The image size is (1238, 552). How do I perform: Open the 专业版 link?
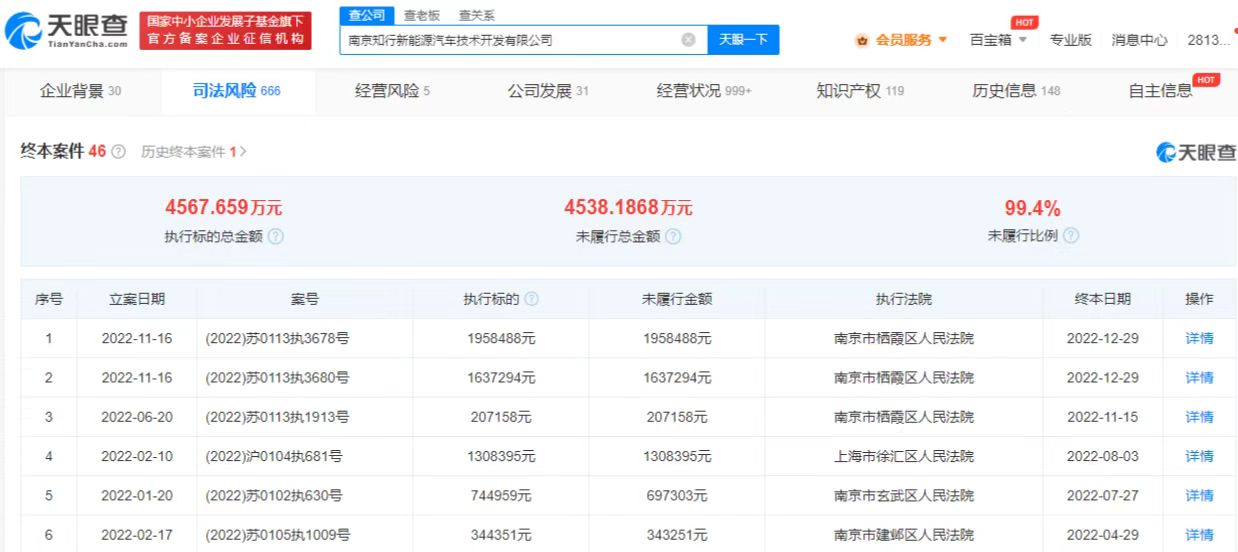coord(1070,40)
